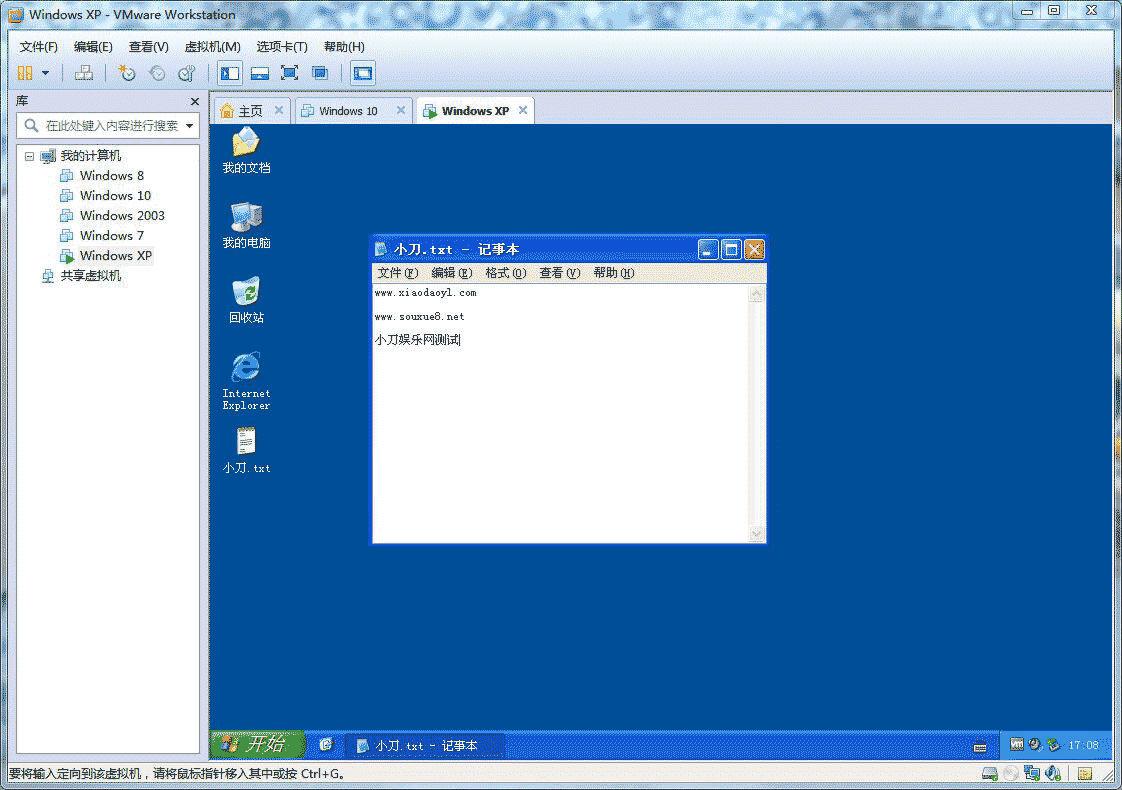Click the suspend virtual machine toolbar button

pos(25,73)
